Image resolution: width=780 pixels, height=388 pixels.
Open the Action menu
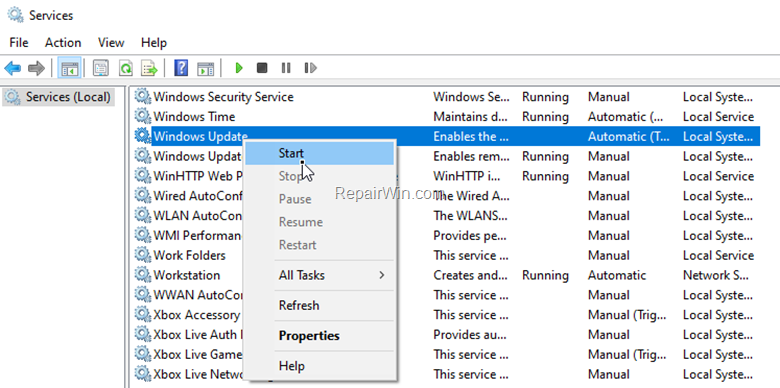[63, 43]
